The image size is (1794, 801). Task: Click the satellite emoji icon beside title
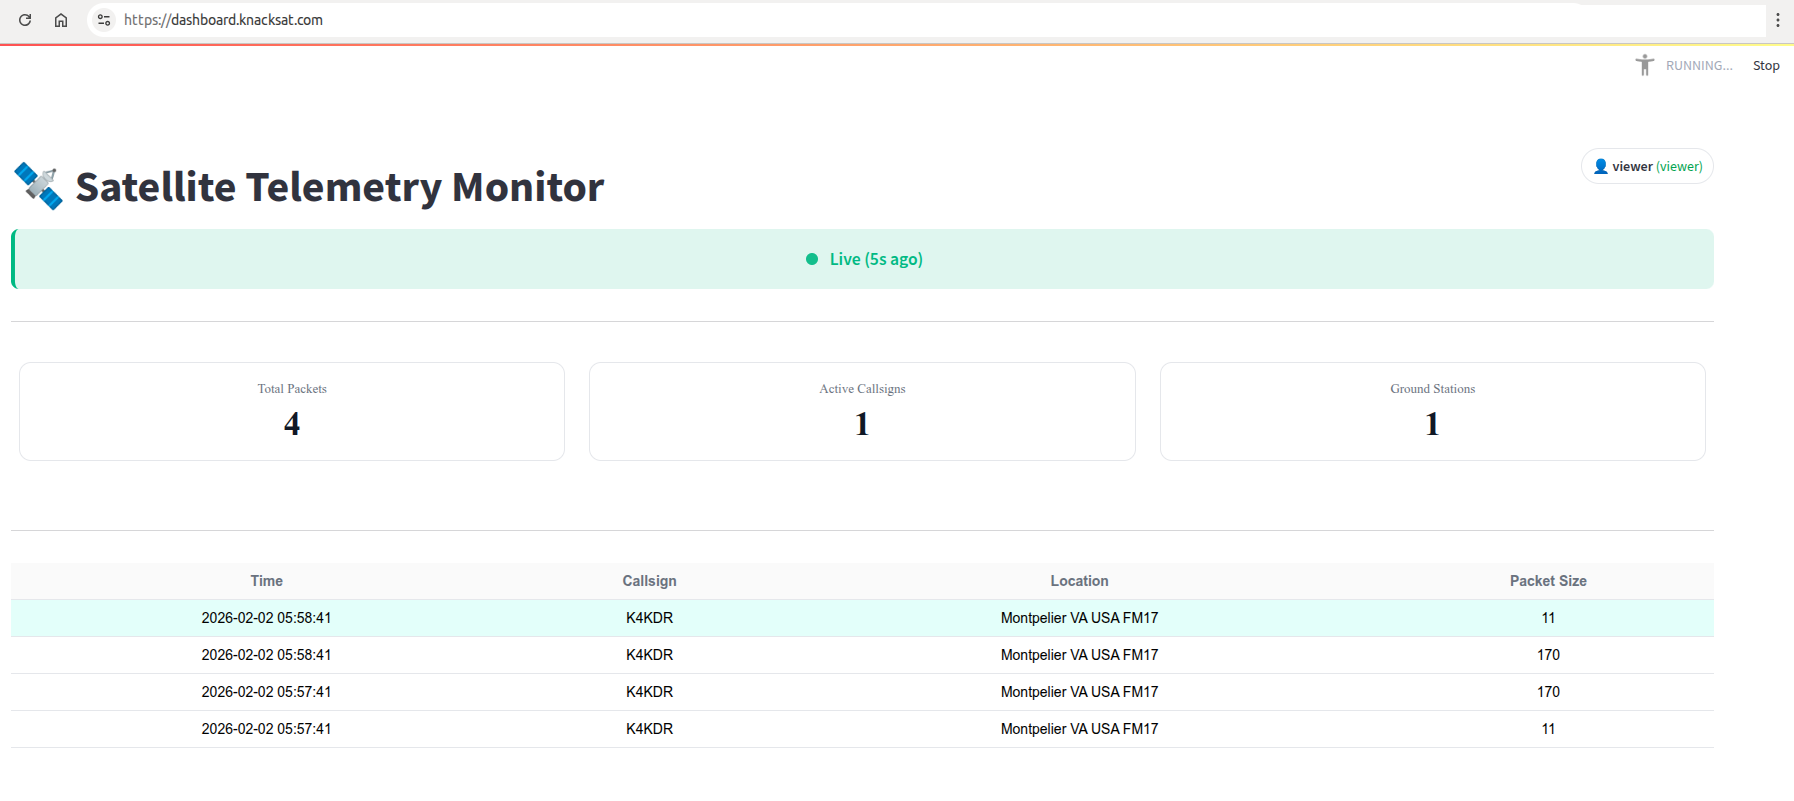(39, 186)
